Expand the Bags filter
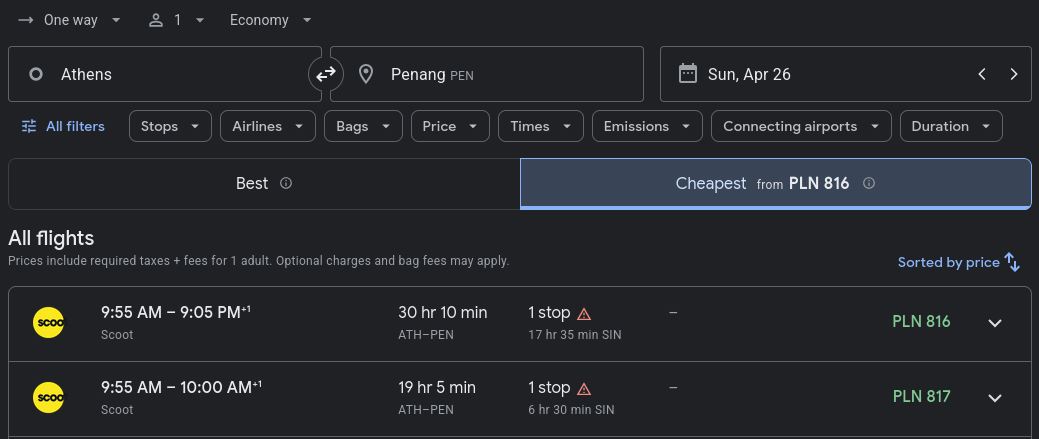Image resolution: width=1039 pixels, height=439 pixels. point(363,126)
